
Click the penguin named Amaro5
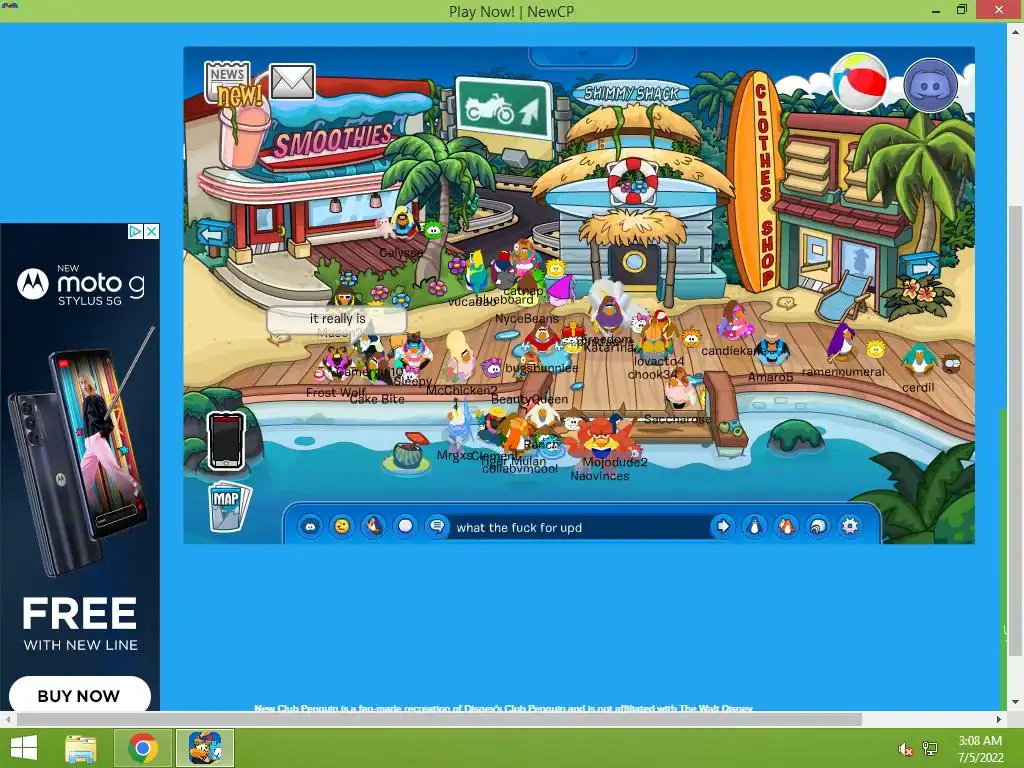point(772,351)
